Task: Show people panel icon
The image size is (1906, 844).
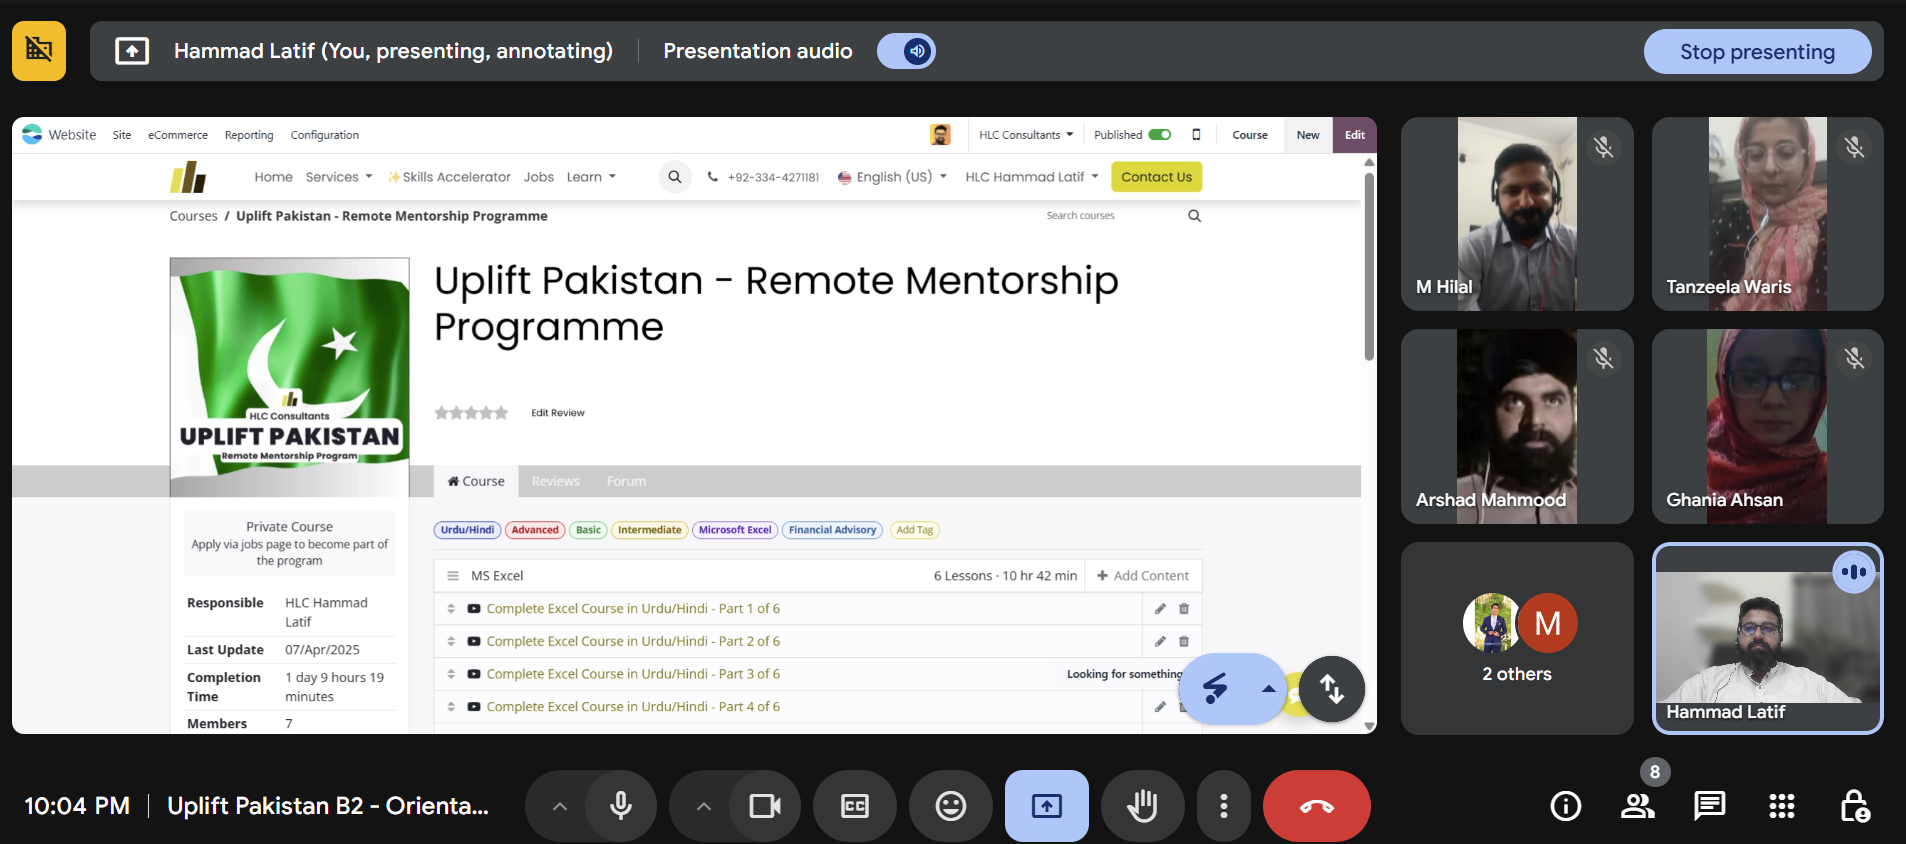Action: (x=1638, y=806)
